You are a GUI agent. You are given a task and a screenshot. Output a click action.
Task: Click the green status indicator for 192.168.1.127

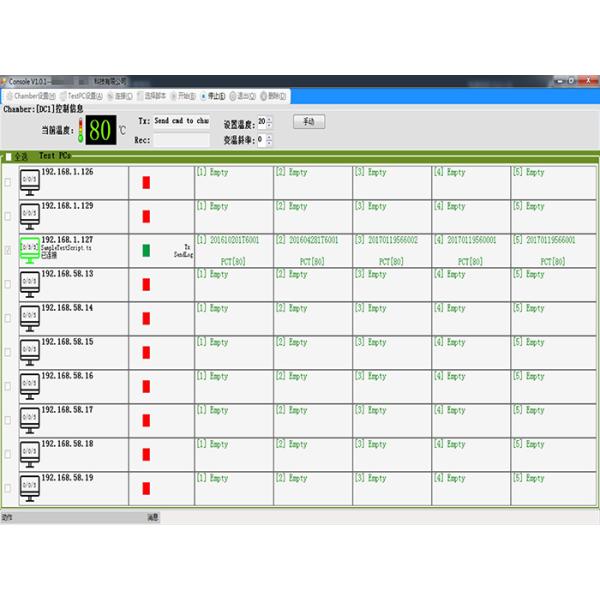(146, 251)
